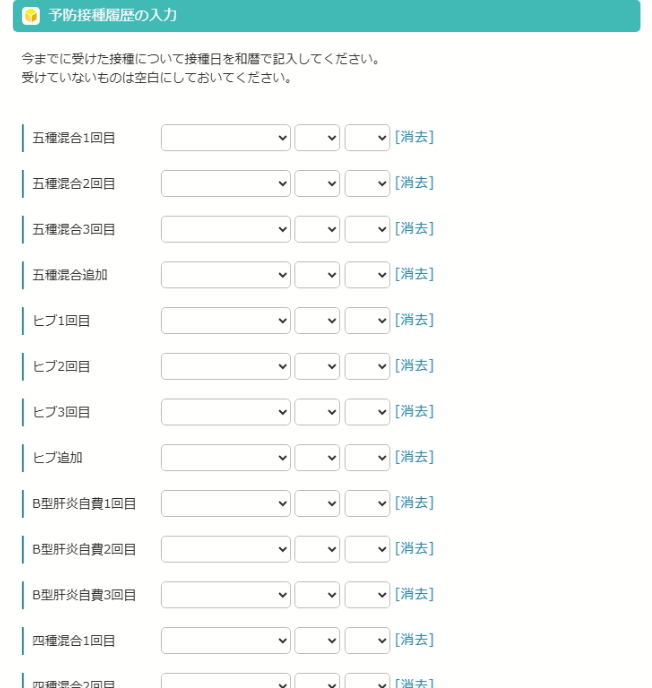This screenshot has width=652, height=688.
Task: Click 消去 link beside 四種混合1回目
Action: pos(414,640)
